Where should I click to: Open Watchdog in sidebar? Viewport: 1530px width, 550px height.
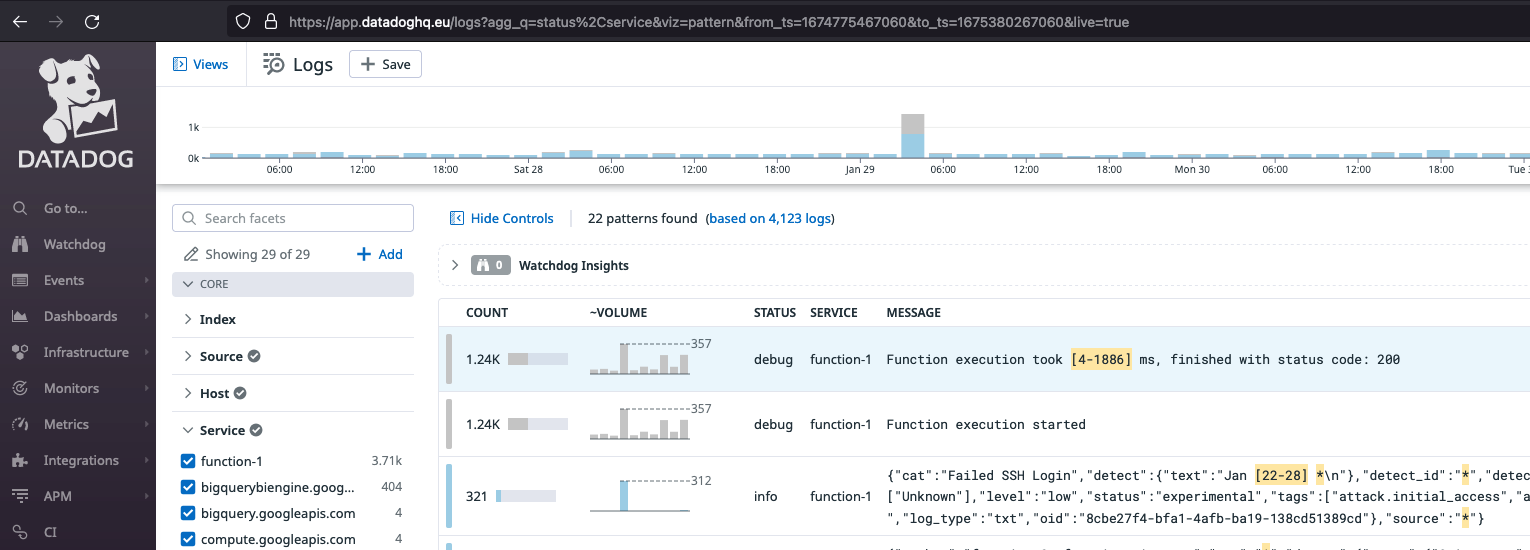pos(74,244)
